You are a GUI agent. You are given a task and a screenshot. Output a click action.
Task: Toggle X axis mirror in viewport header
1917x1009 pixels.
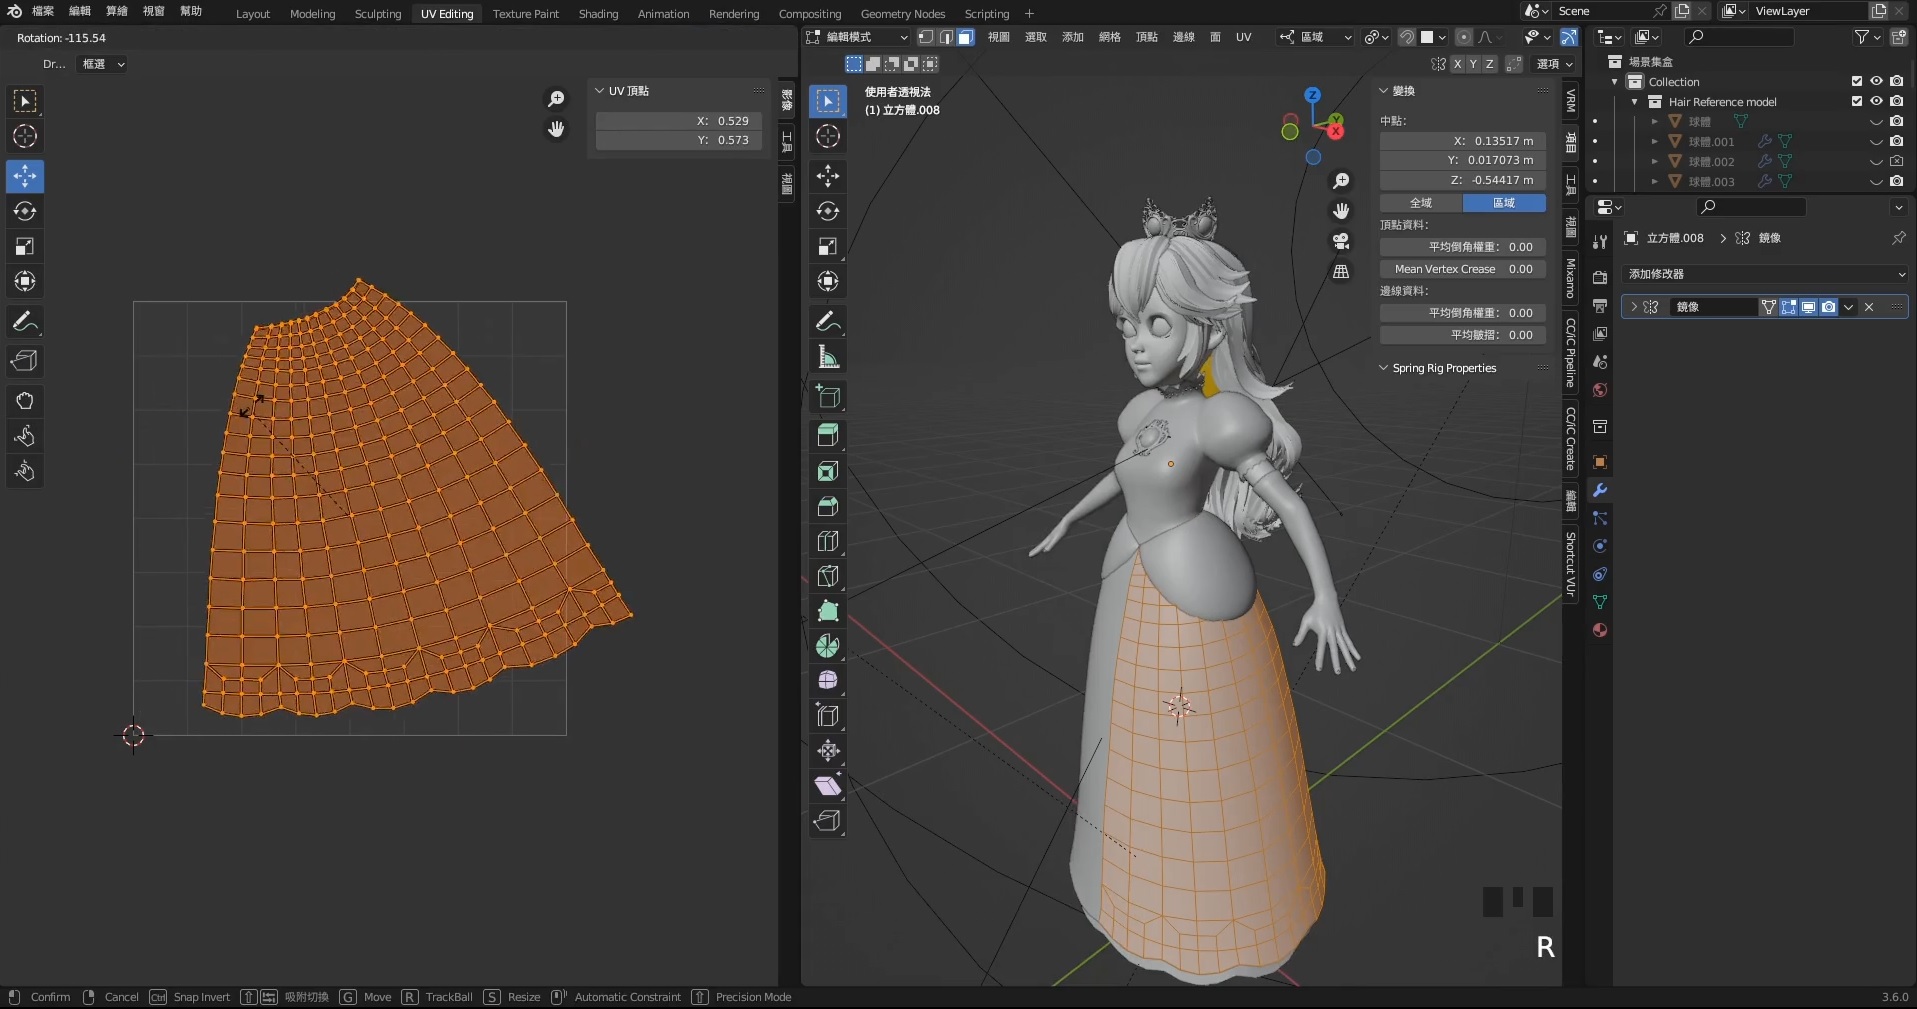pyautogui.click(x=1457, y=64)
